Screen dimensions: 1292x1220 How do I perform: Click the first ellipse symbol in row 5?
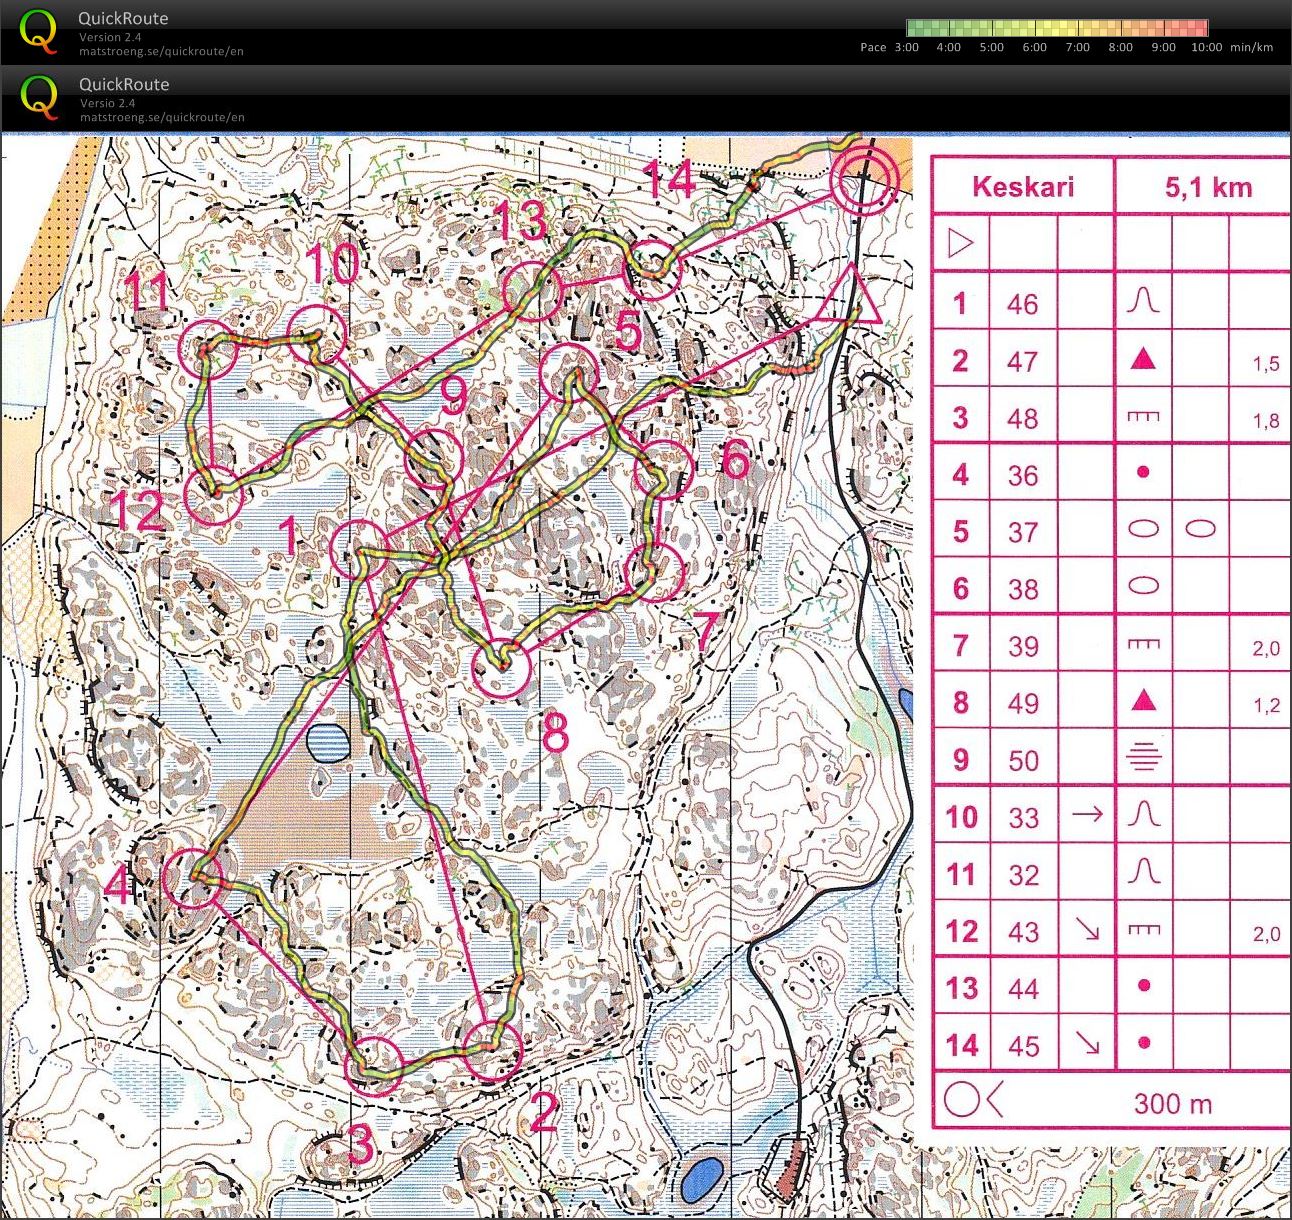pyautogui.click(x=1143, y=529)
